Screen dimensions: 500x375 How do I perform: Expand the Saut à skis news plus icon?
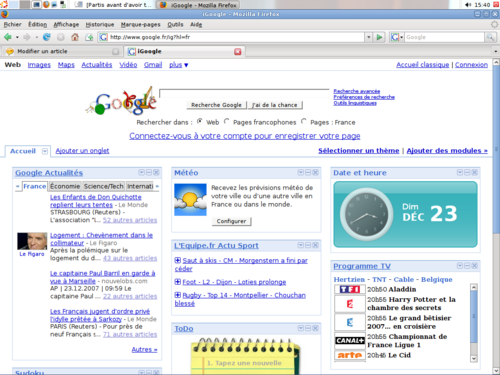(x=178, y=260)
